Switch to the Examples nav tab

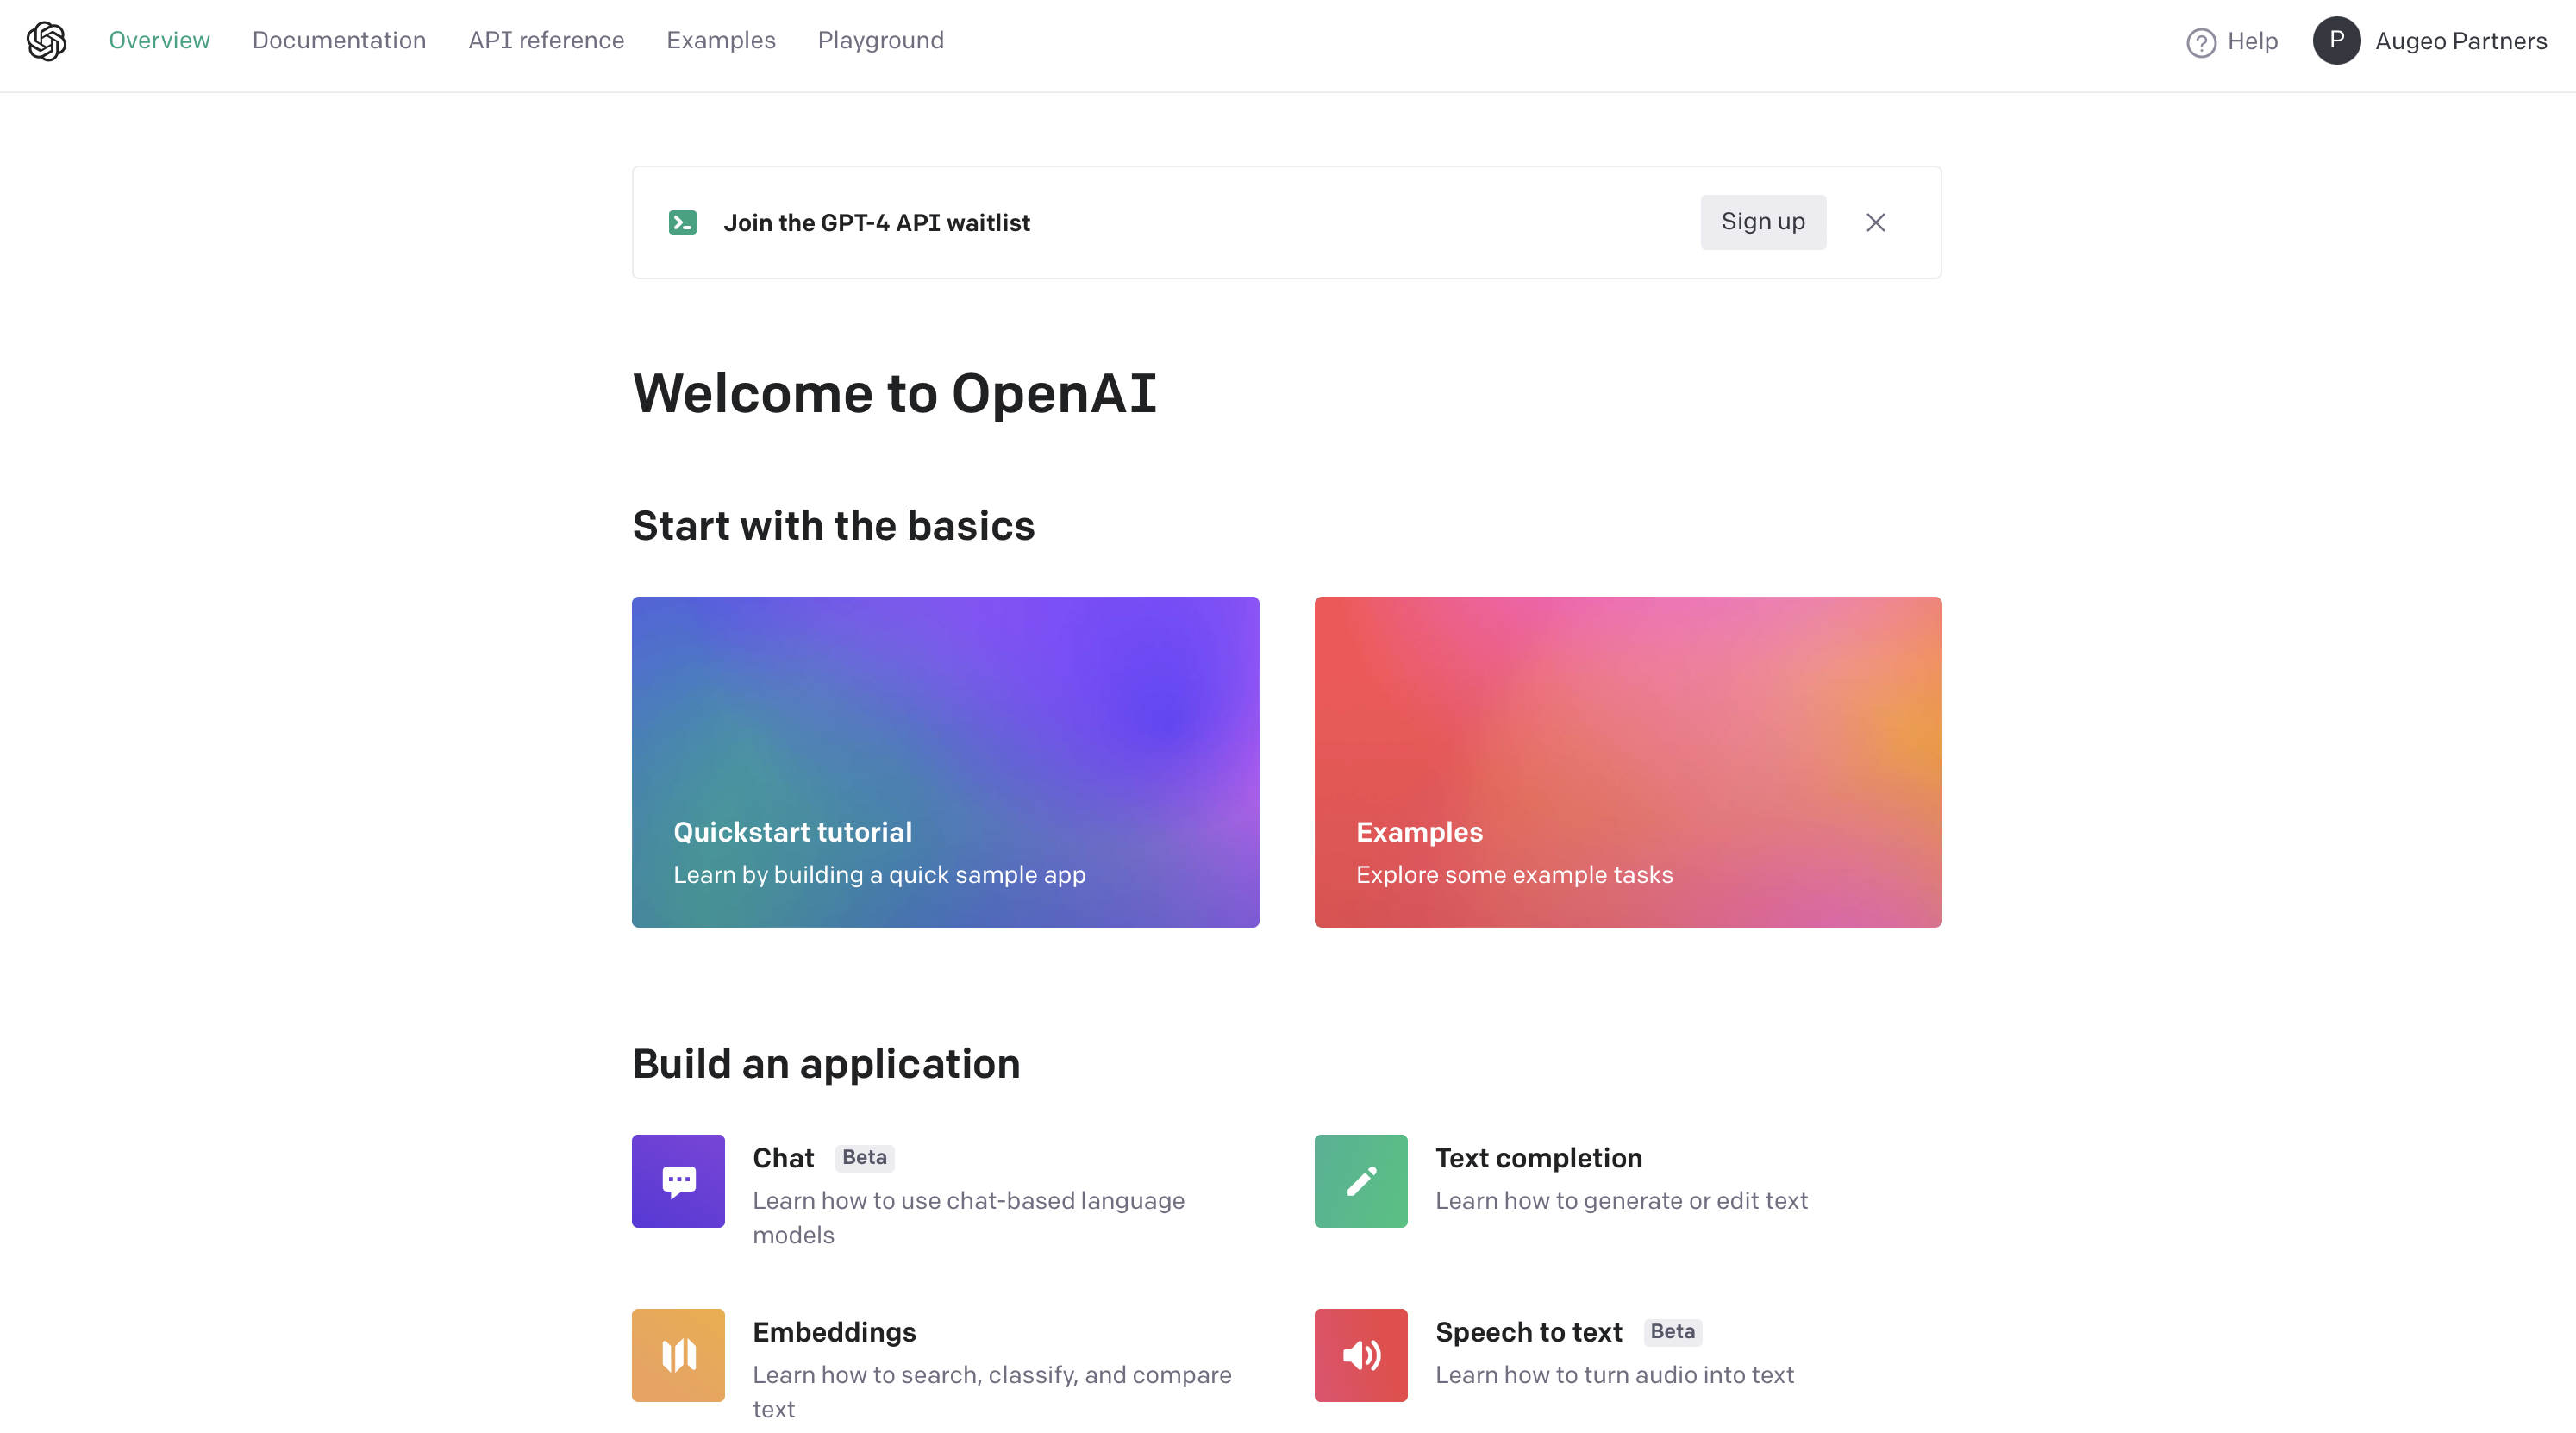[721, 40]
